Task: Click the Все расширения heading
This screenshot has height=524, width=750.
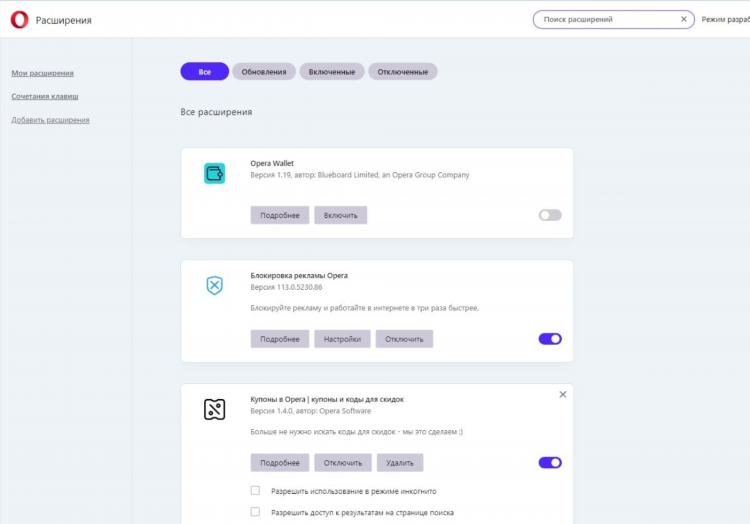Action: [x=216, y=112]
